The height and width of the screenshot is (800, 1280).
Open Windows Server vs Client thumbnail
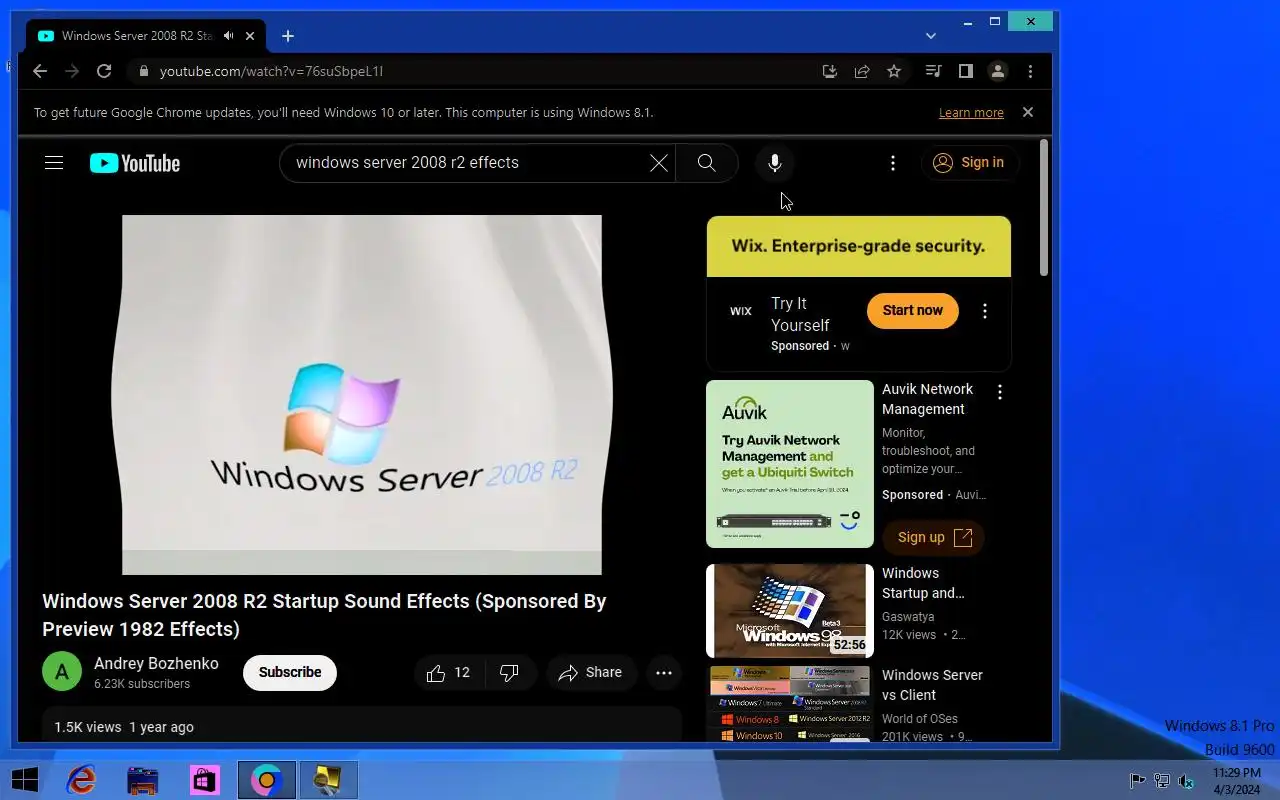(x=790, y=705)
